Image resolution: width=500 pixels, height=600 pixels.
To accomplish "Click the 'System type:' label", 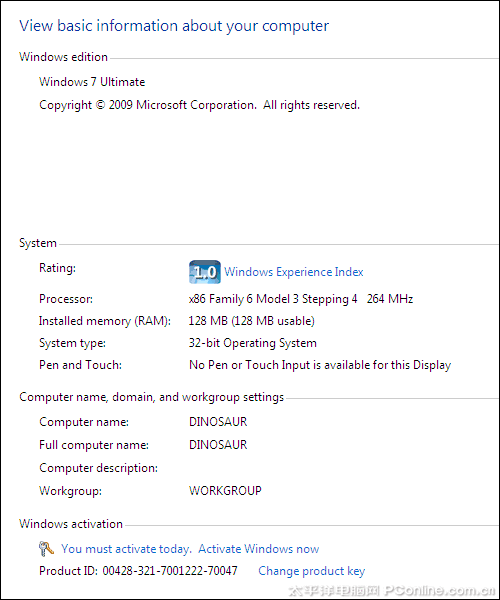I will pyautogui.click(x=72, y=343).
